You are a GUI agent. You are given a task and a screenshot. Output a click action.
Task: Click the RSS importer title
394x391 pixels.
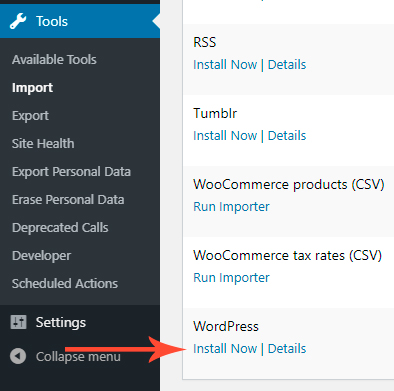[x=205, y=42]
